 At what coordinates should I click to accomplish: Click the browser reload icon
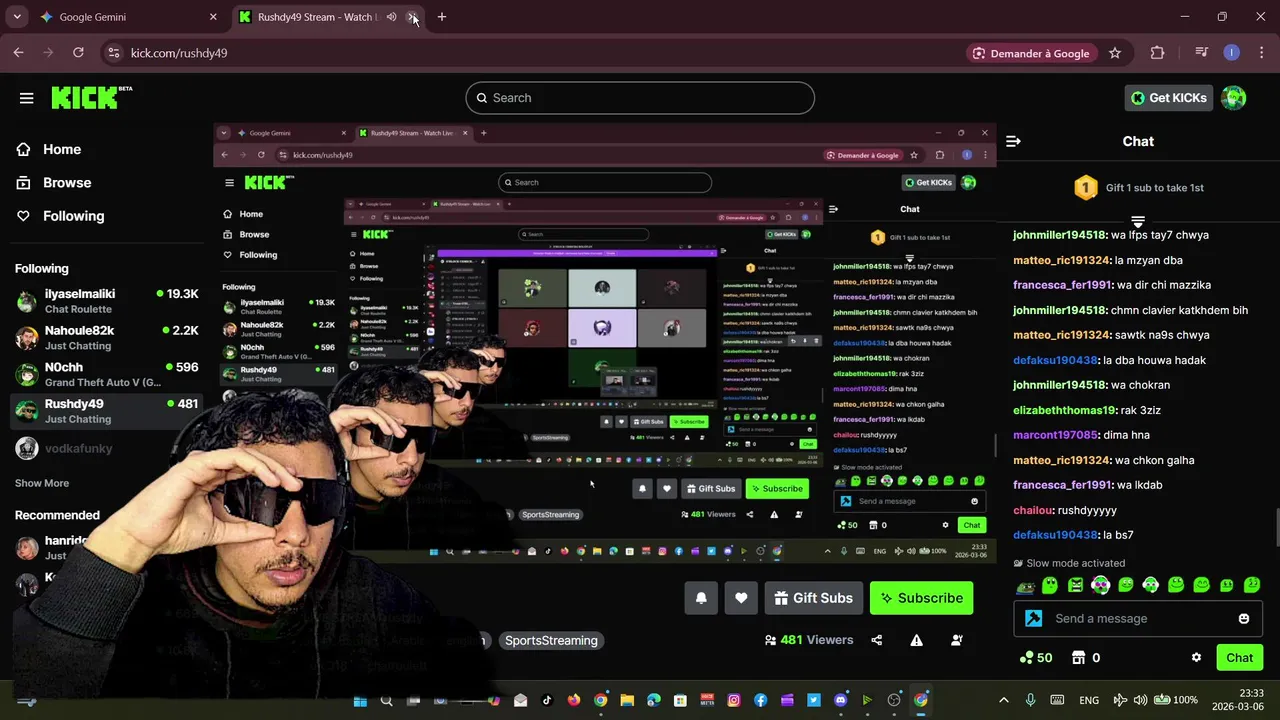point(78,53)
